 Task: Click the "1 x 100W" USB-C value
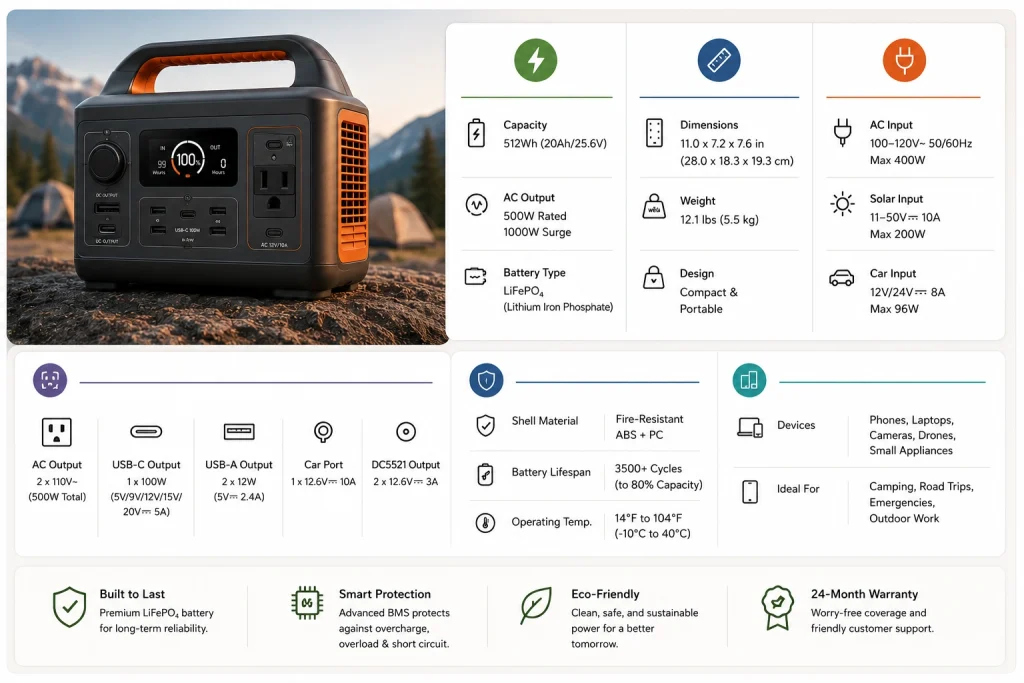point(146,482)
